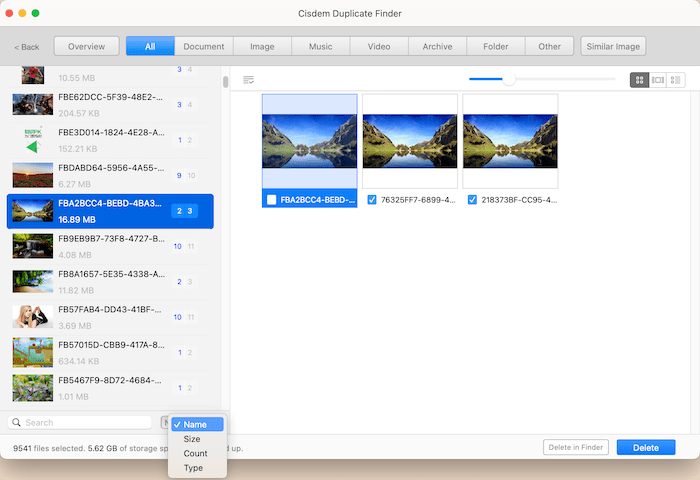This screenshot has height=480, width=700.
Task: Check the FBA2BCC4-BEBD file checkbox
Action: click(x=271, y=199)
